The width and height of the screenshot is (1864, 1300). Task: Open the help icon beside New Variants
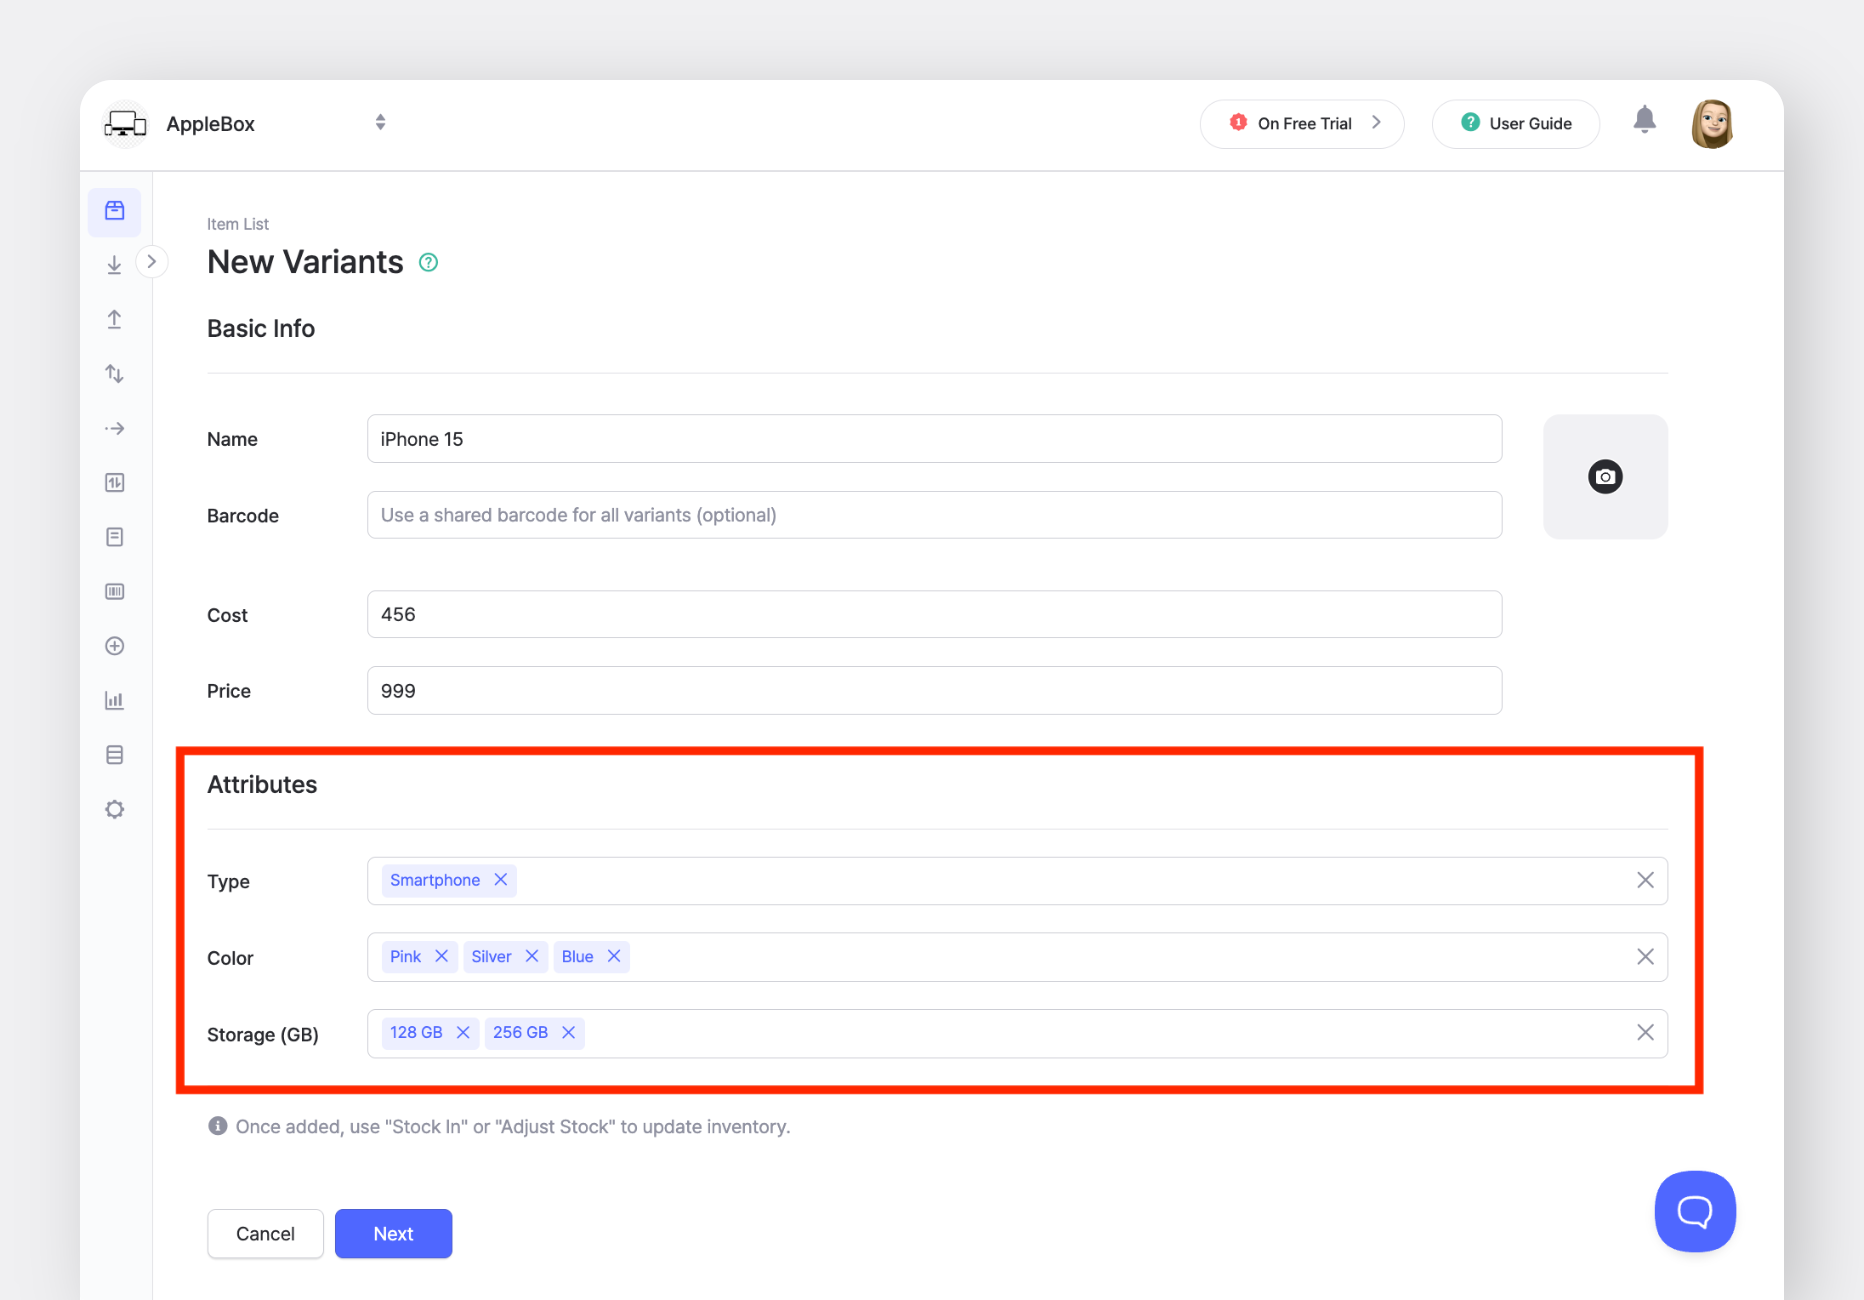pyautogui.click(x=428, y=261)
